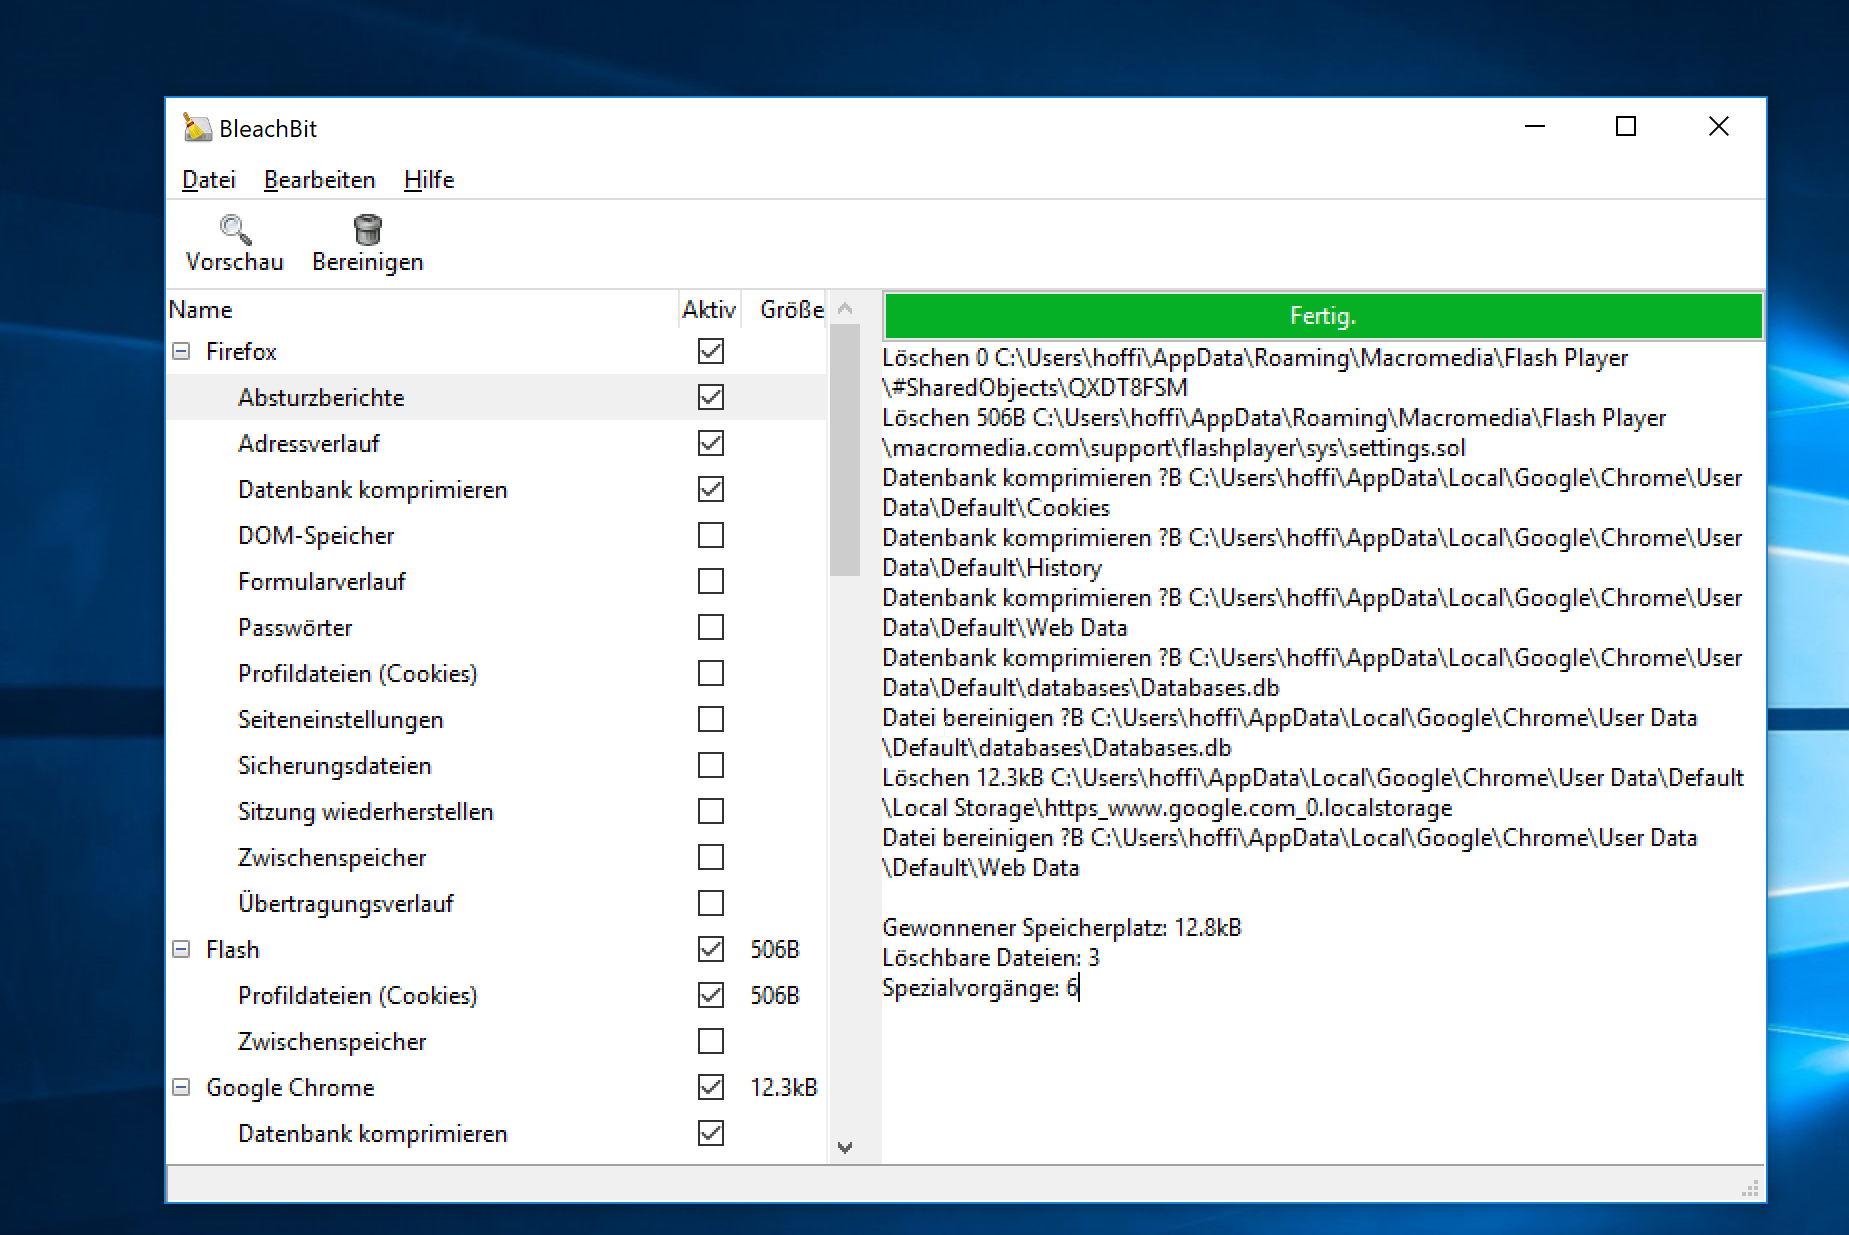Collapse the Firefox tree group

181,351
